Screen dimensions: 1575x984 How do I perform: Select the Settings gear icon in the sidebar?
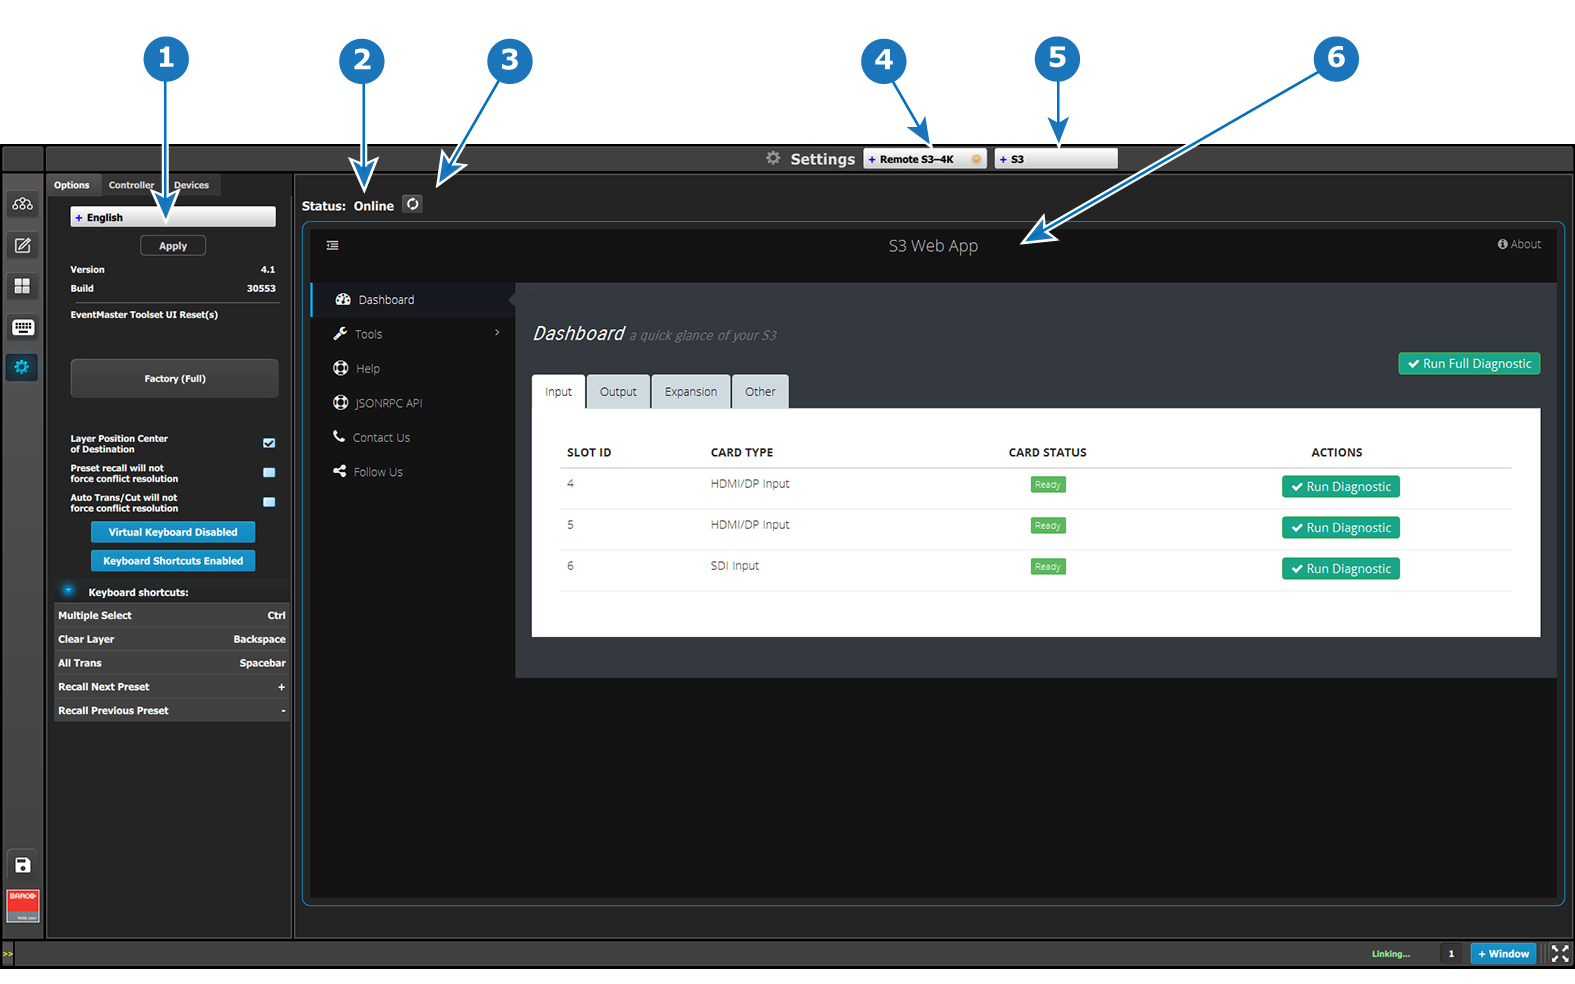(x=22, y=367)
